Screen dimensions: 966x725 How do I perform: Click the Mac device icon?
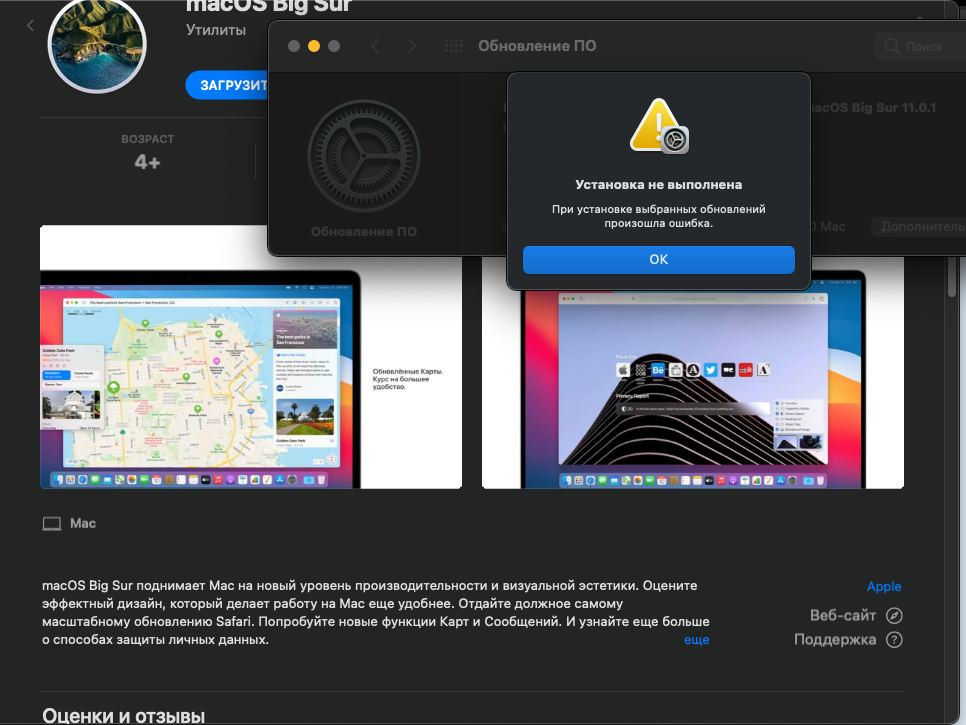click(x=52, y=524)
